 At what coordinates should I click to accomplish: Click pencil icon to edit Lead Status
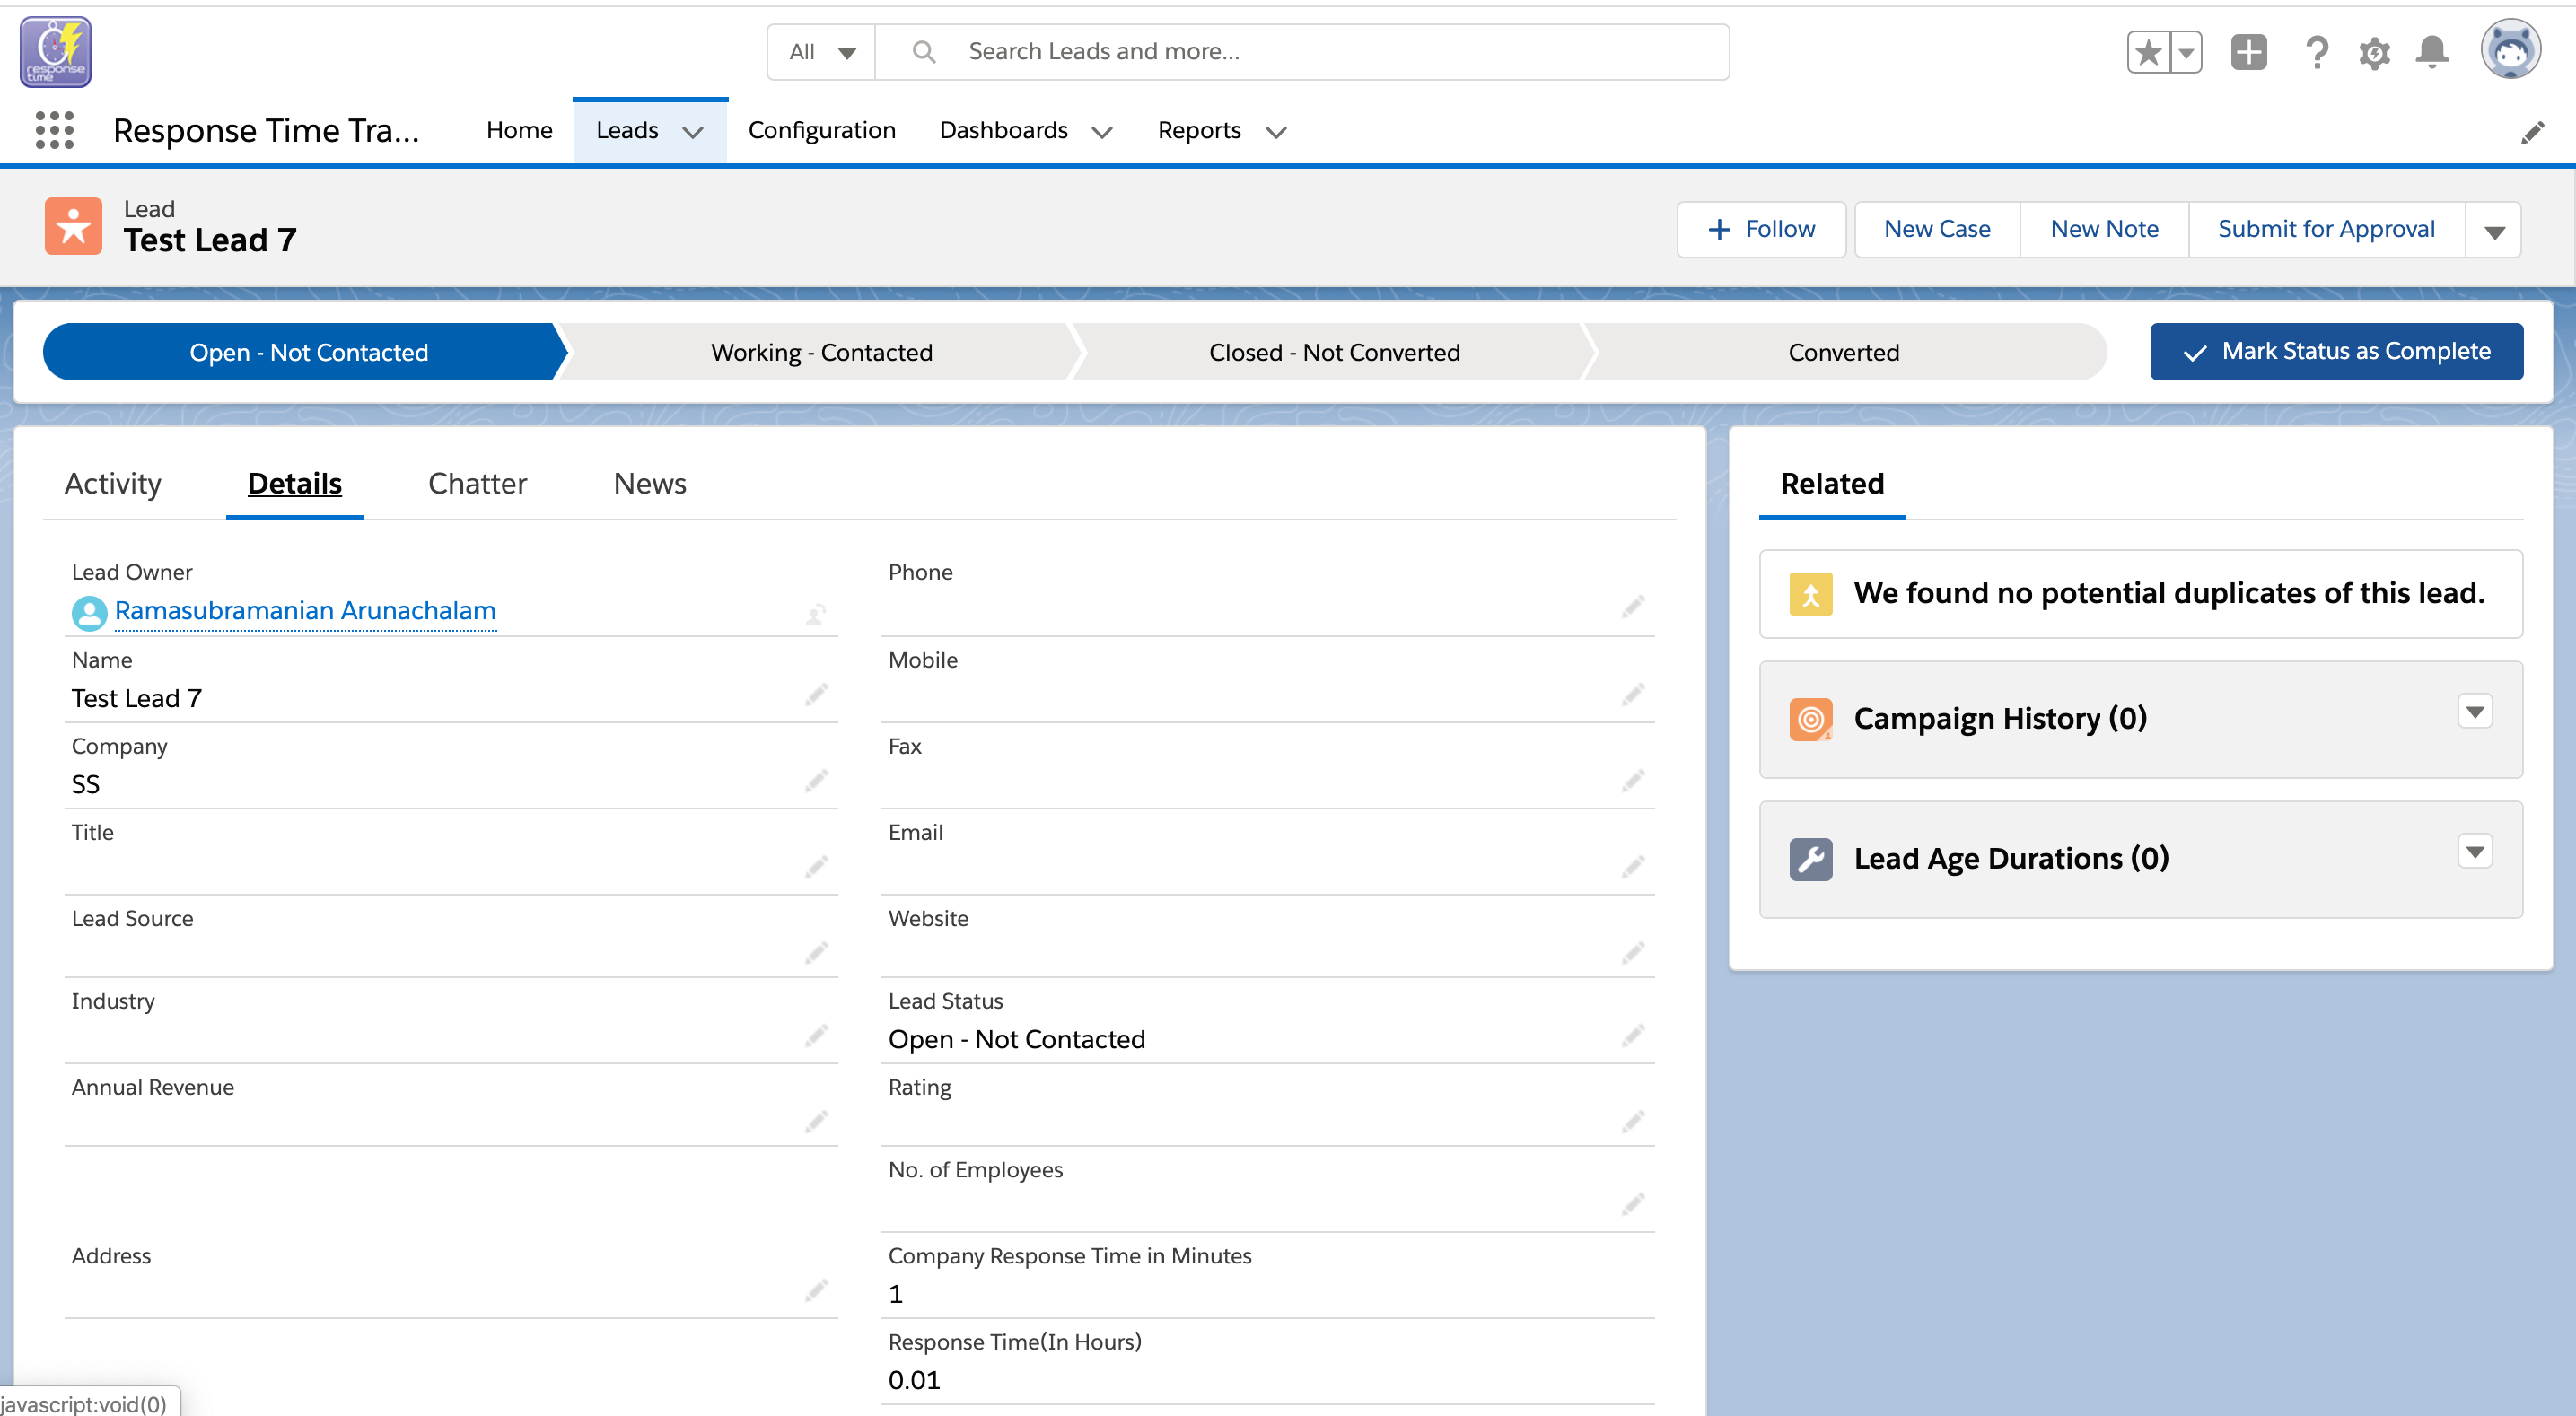coord(1633,1037)
